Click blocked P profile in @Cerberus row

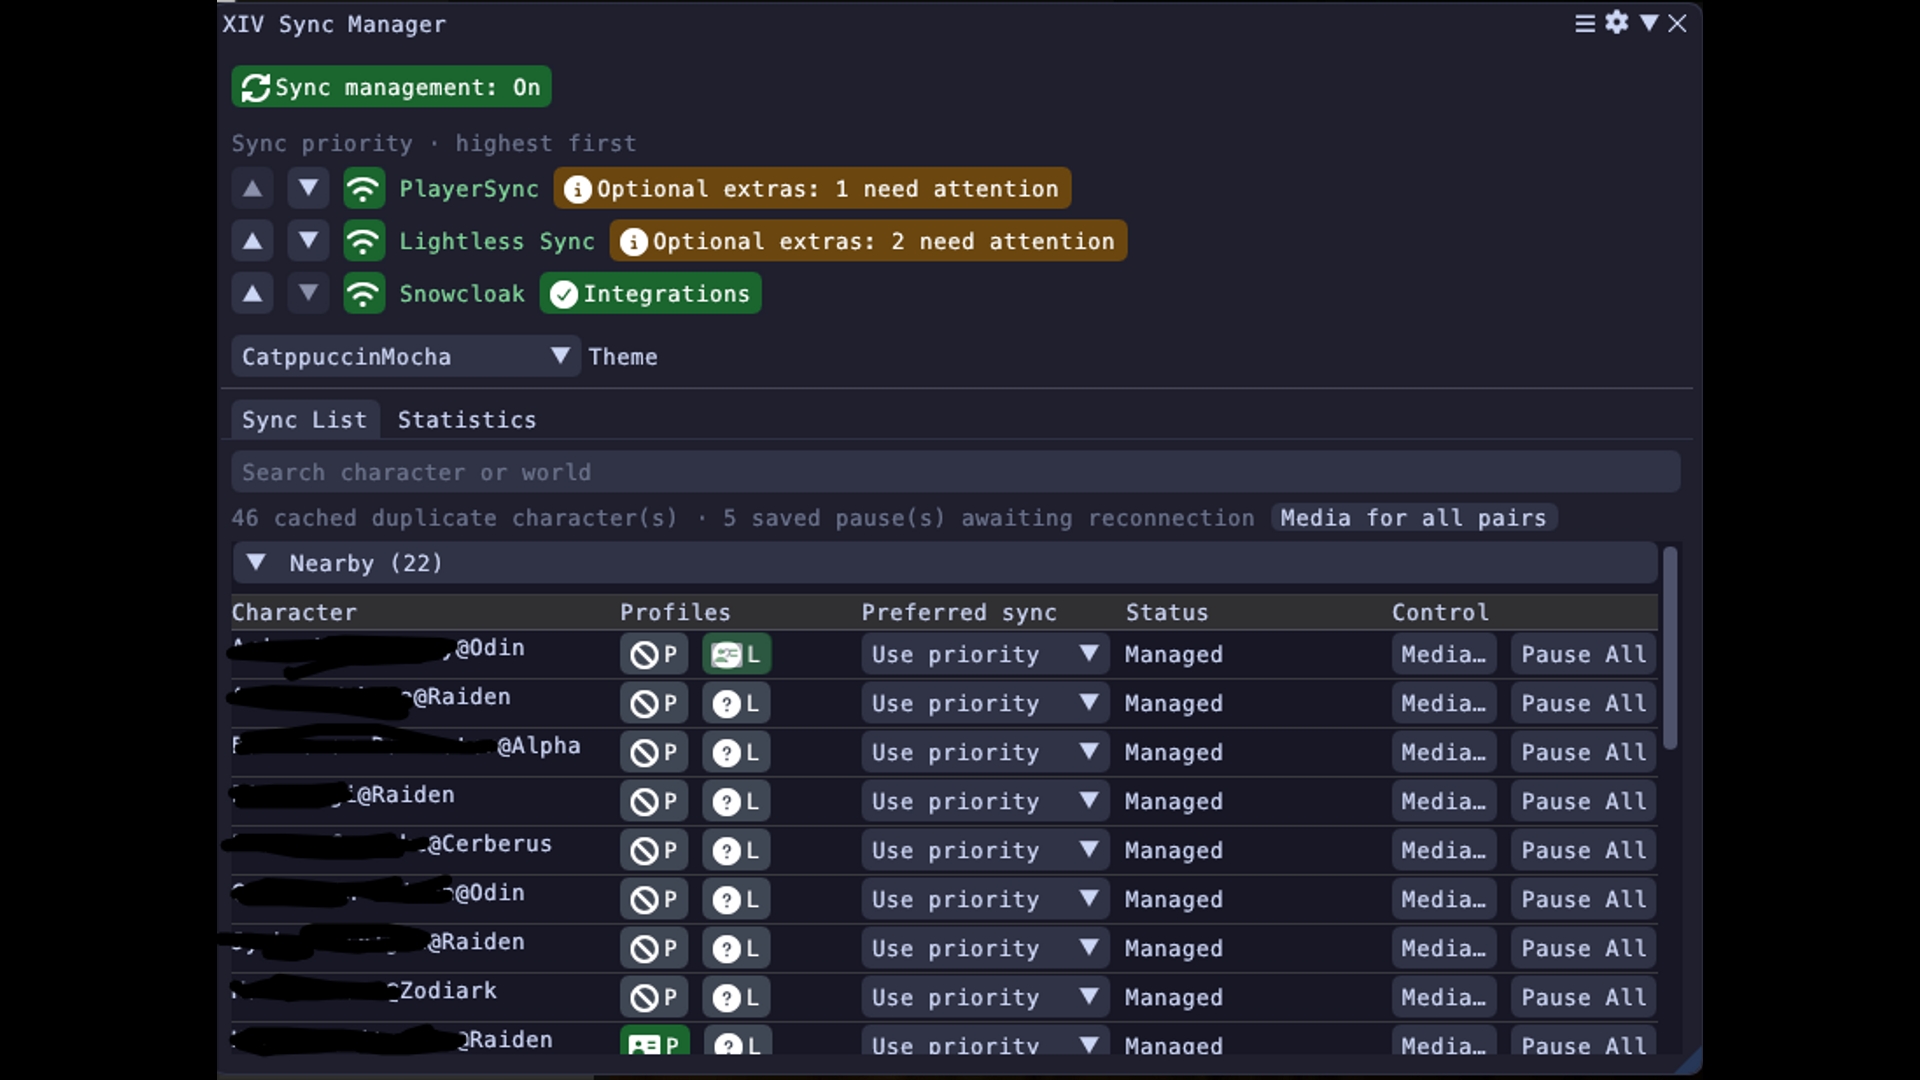coord(654,850)
